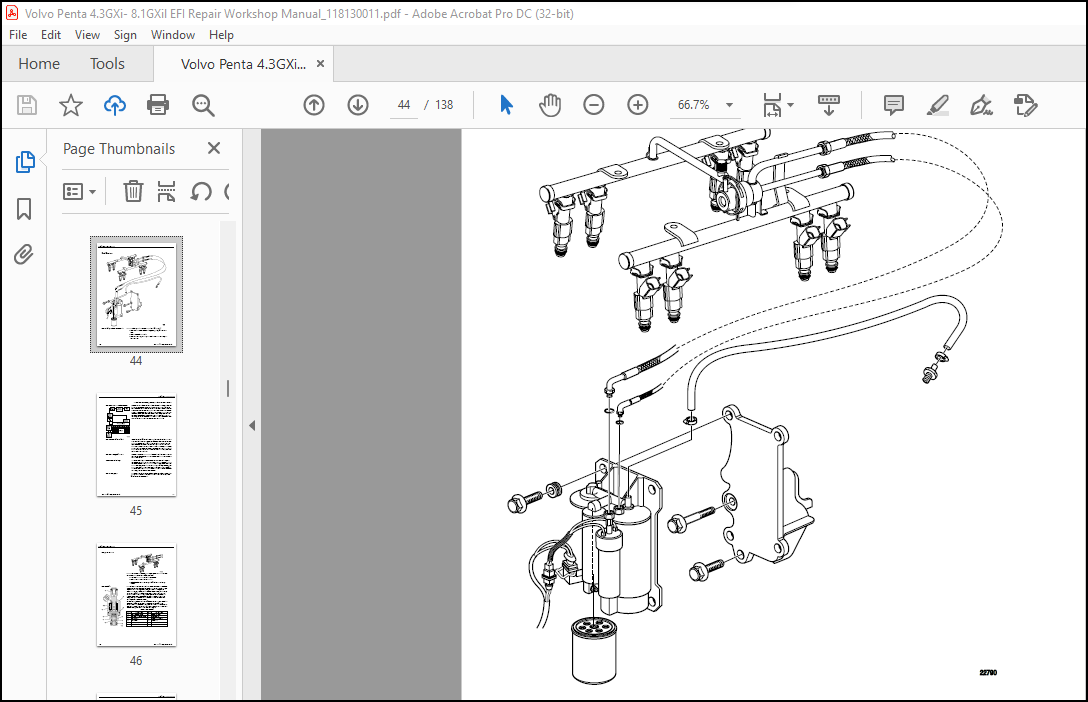The image size is (1088, 702).
Task: Click the Edit and share page icon
Action: coord(1025,105)
